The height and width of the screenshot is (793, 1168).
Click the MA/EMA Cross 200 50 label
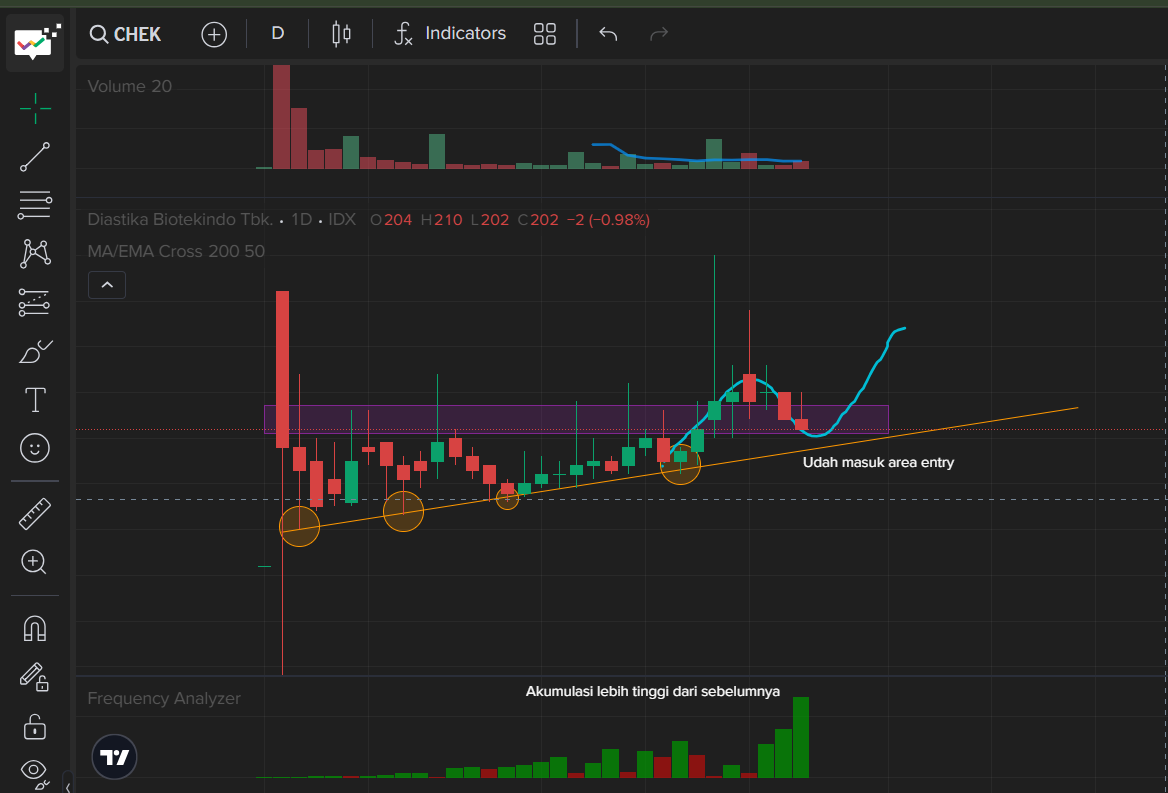tap(176, 251)
